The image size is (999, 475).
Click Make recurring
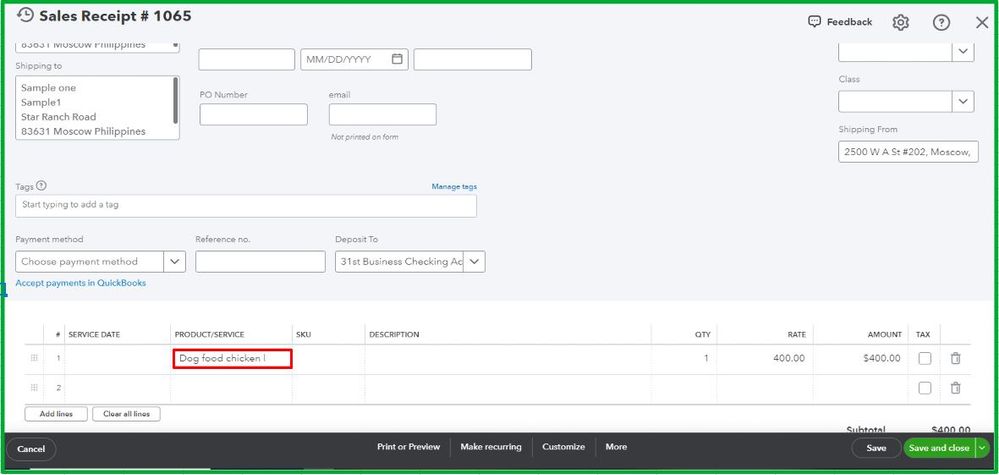pyautogui.click(x=491, y=447)
